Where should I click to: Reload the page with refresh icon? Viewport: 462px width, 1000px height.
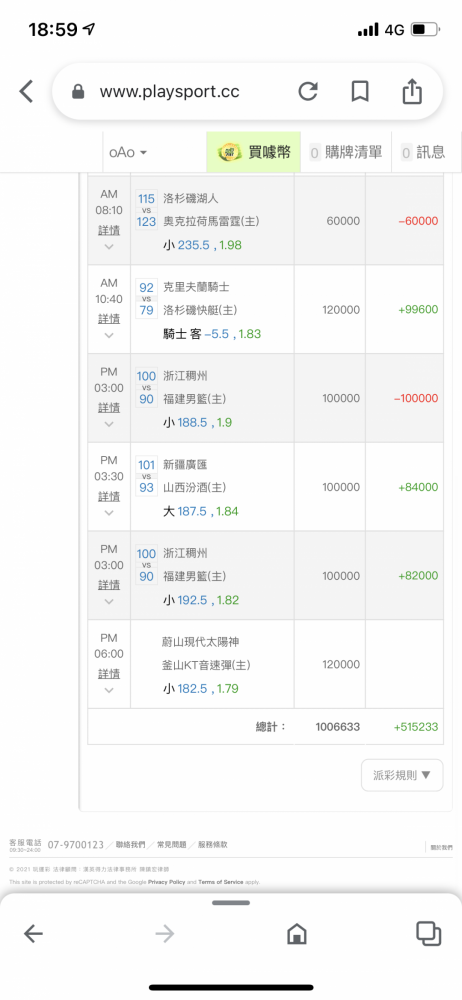point(308,92)
